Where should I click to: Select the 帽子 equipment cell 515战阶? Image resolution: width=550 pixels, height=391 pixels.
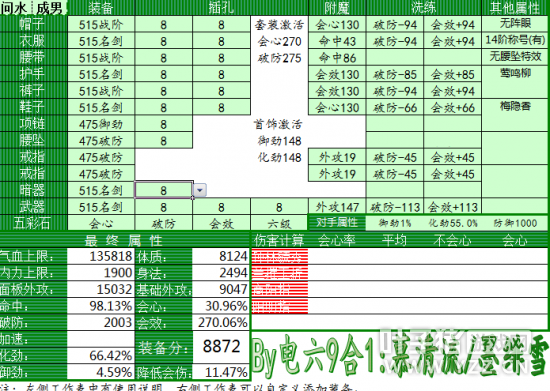101,25
